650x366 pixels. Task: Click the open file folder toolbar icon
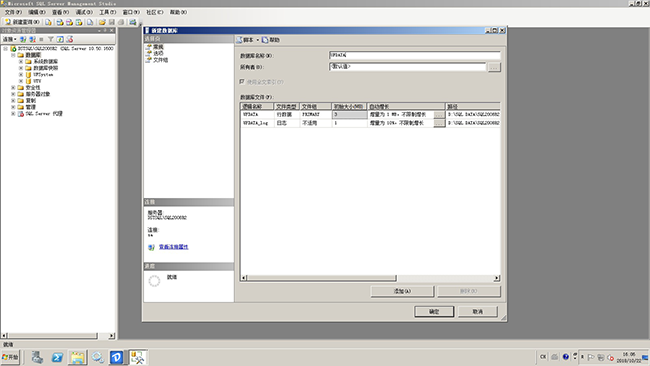click(x=102, y=22)
